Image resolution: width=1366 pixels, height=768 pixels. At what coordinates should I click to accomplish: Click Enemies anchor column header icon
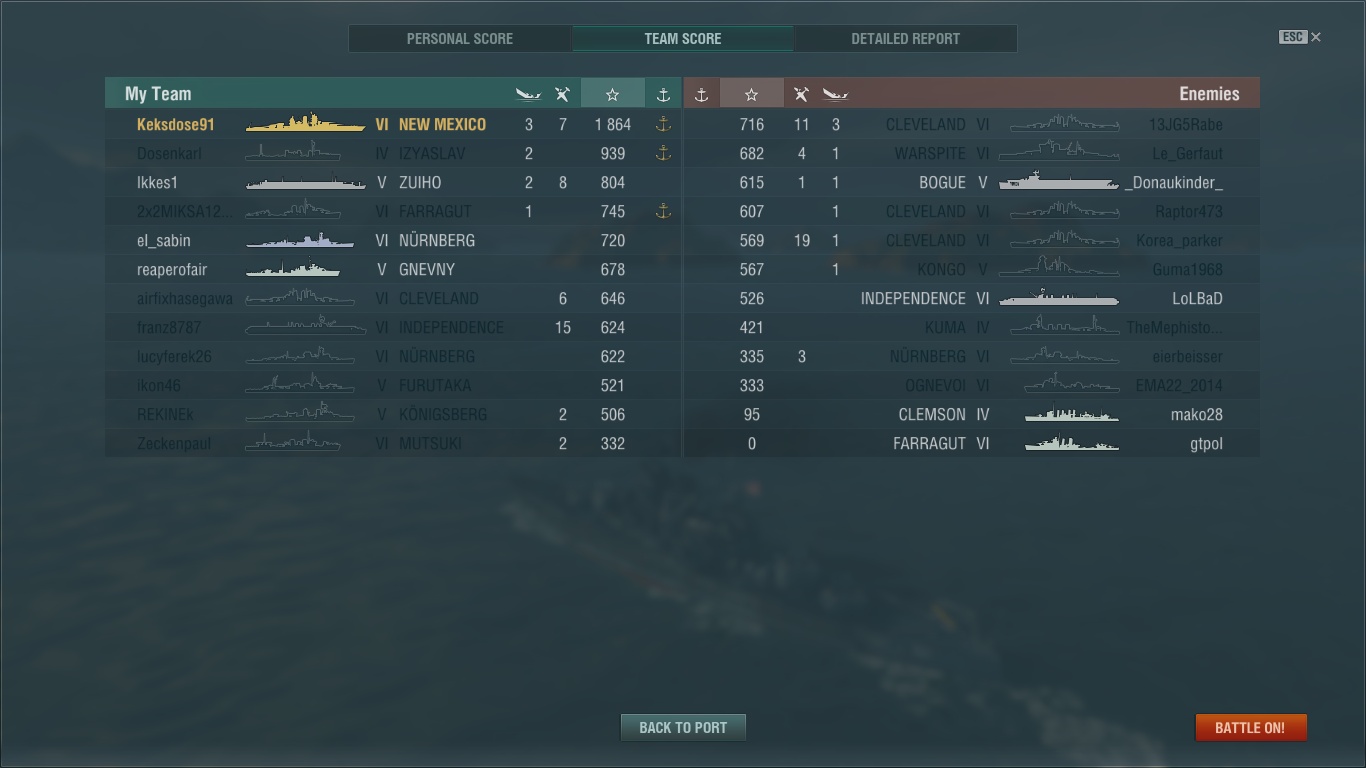[701, 94]
